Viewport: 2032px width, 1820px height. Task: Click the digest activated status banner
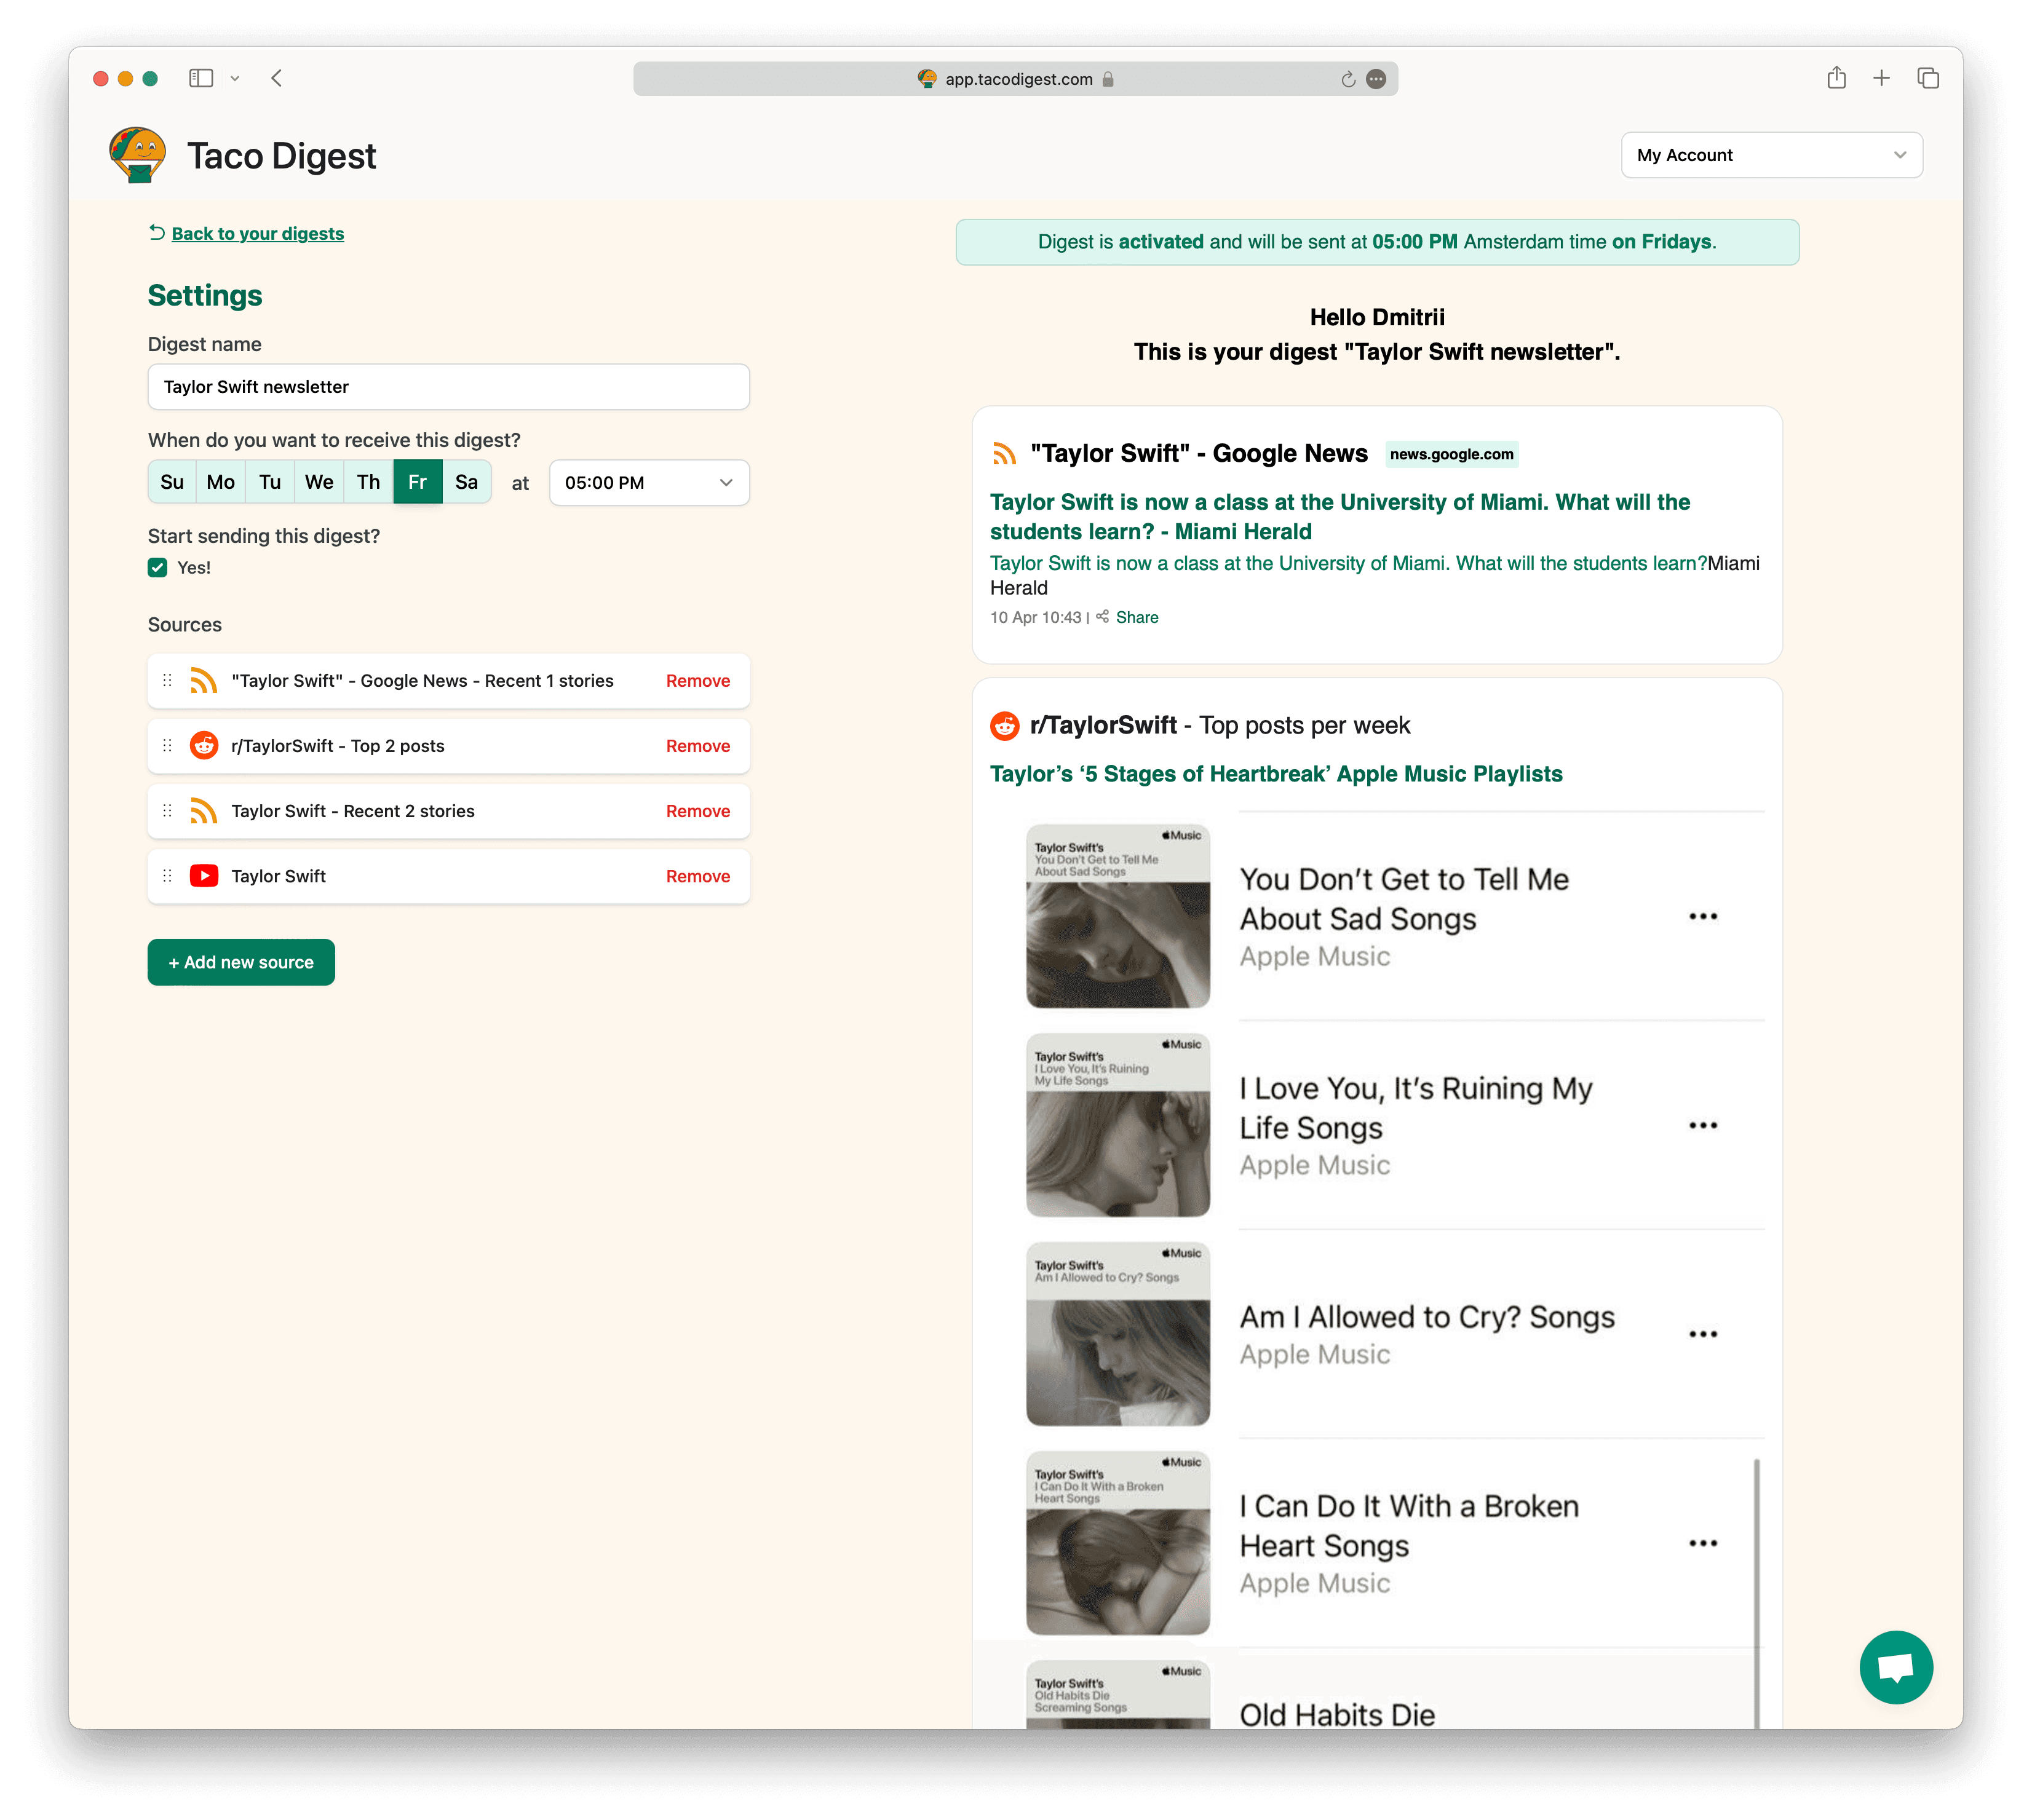[1377, 242]
